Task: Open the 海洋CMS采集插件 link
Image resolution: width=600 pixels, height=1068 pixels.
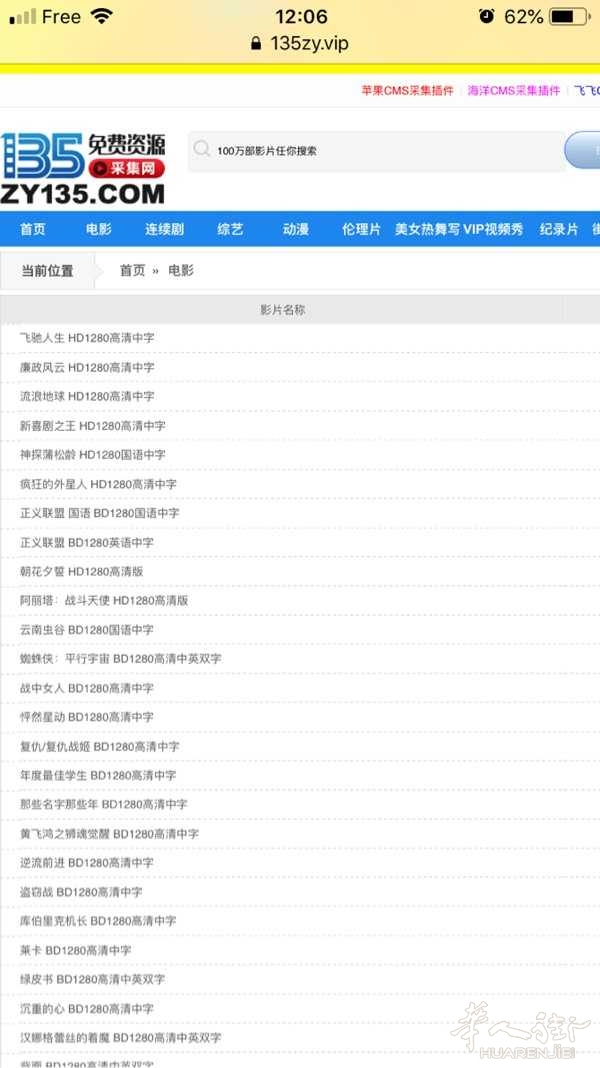Action: click(x=514, y=91)
